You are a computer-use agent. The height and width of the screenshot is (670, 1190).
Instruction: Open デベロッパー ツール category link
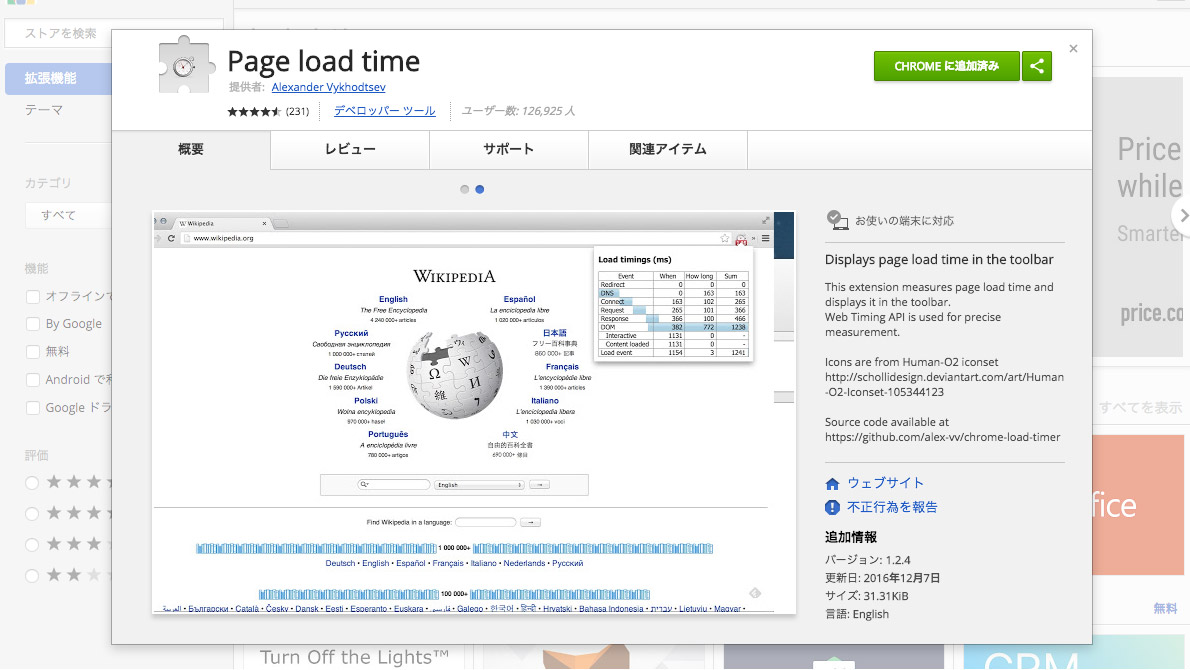tap(385, 111)
